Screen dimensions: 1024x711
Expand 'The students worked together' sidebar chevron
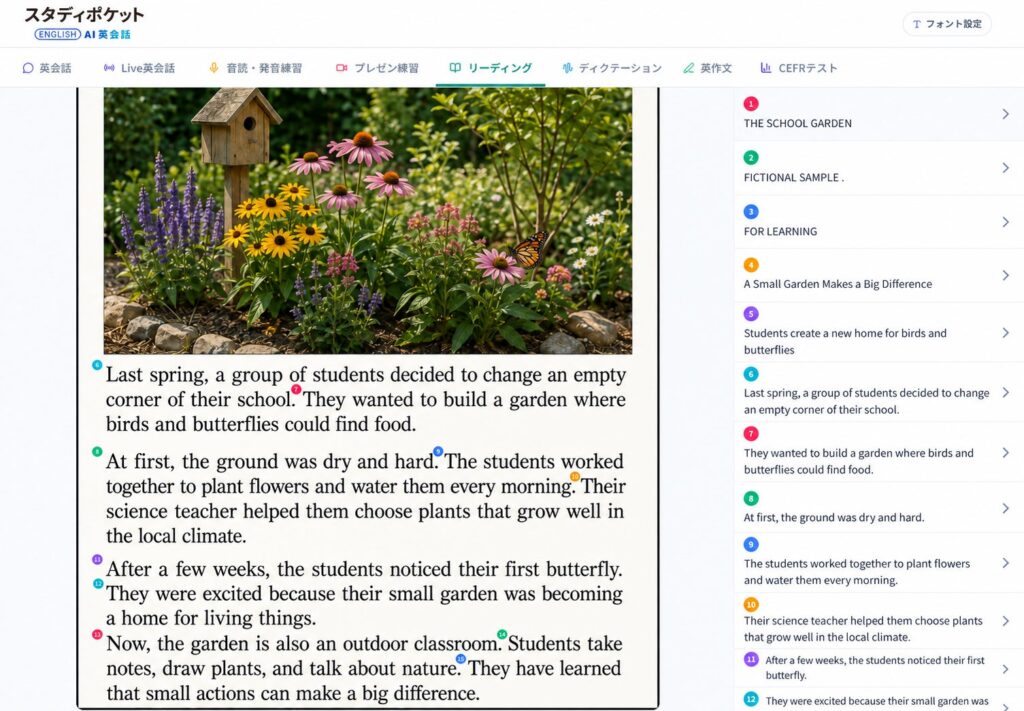point(1006,563)
